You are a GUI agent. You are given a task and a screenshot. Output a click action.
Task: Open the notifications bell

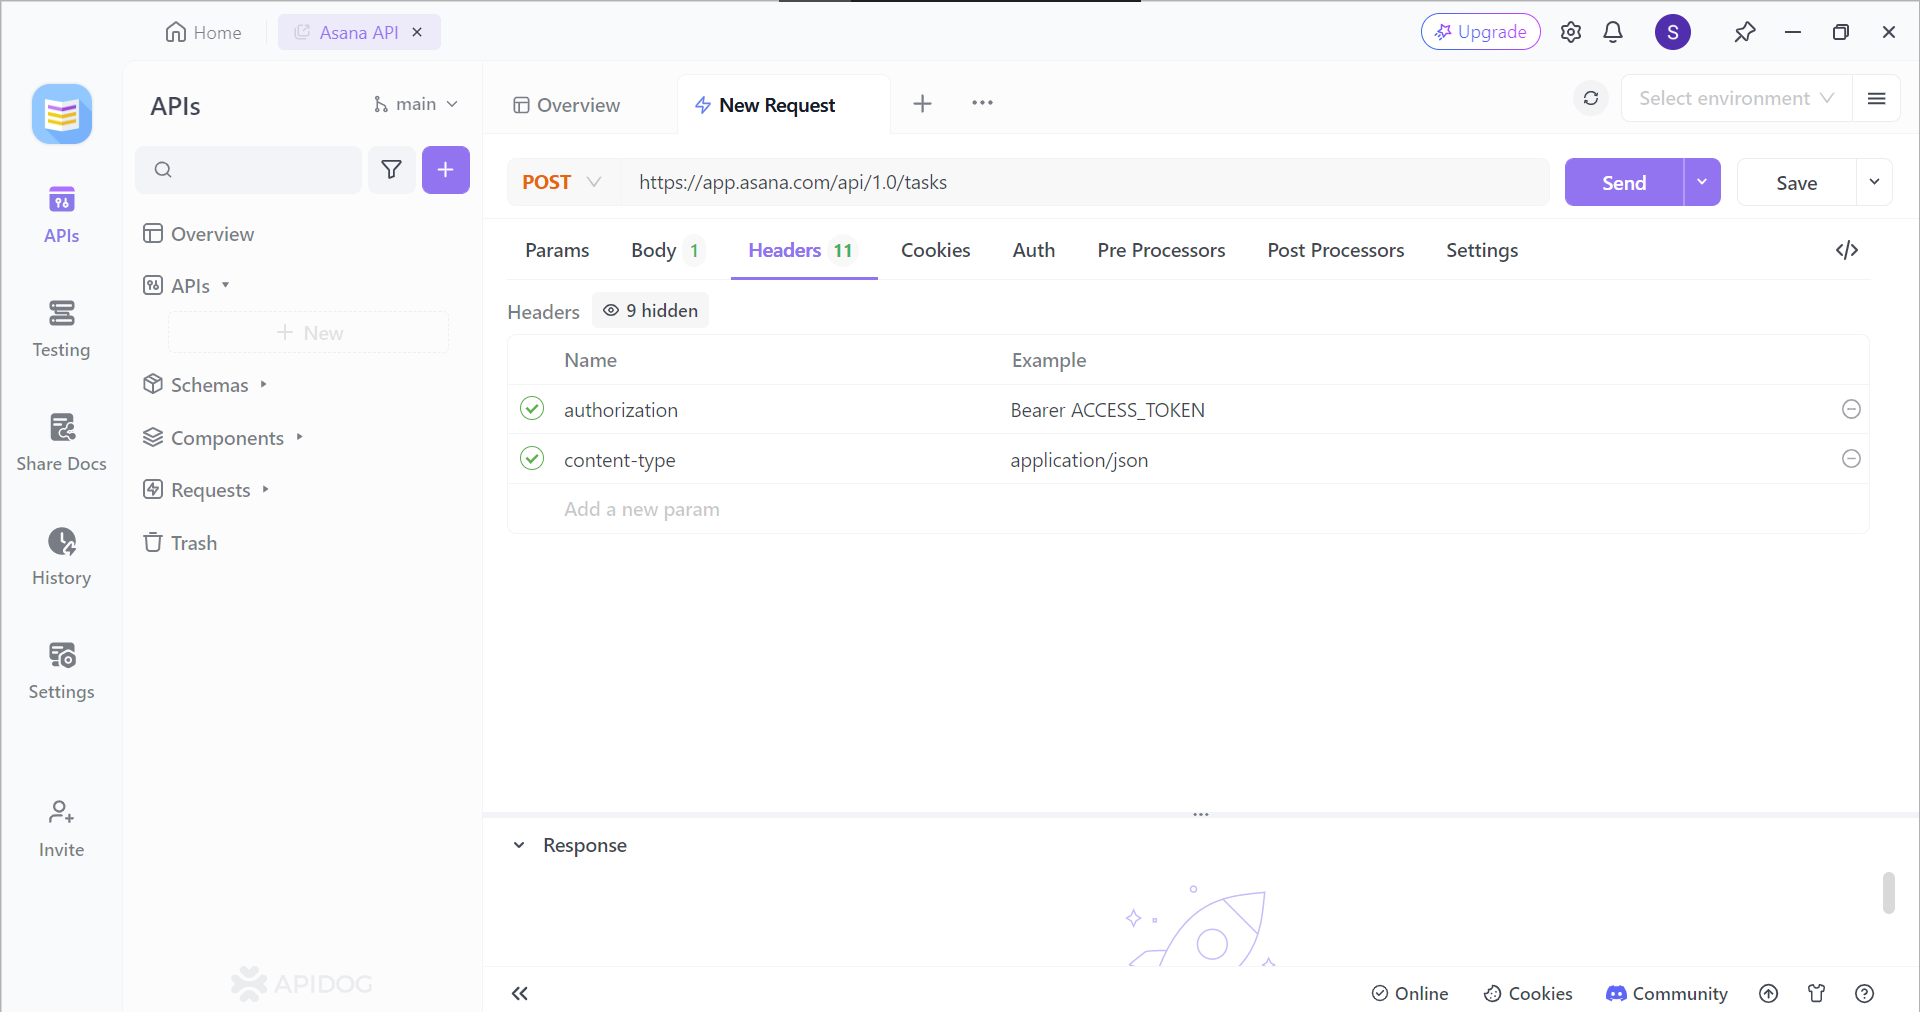(x=1613, y=31)
